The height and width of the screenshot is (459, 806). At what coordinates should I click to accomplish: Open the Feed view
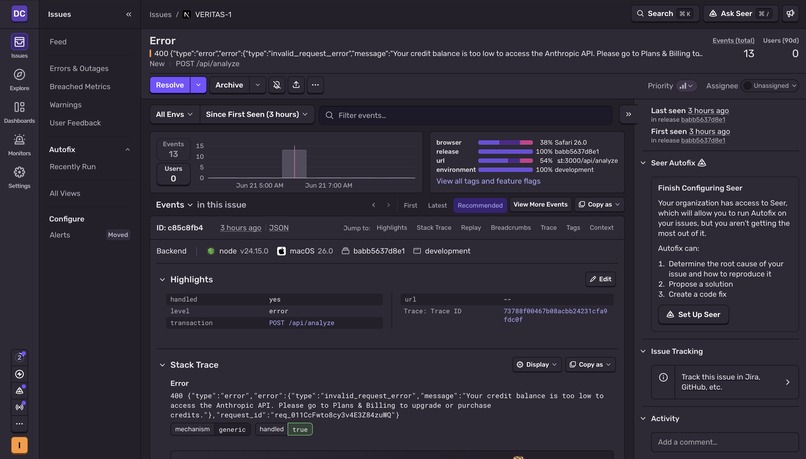coord(58,42)
